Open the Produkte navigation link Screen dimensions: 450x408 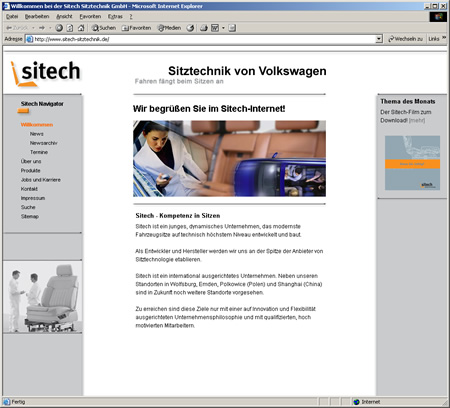point(30,171)
